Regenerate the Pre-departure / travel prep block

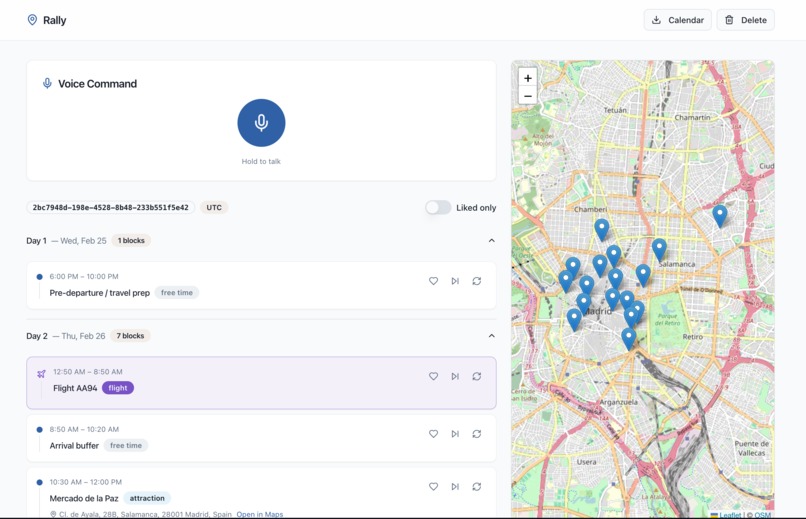477,281
